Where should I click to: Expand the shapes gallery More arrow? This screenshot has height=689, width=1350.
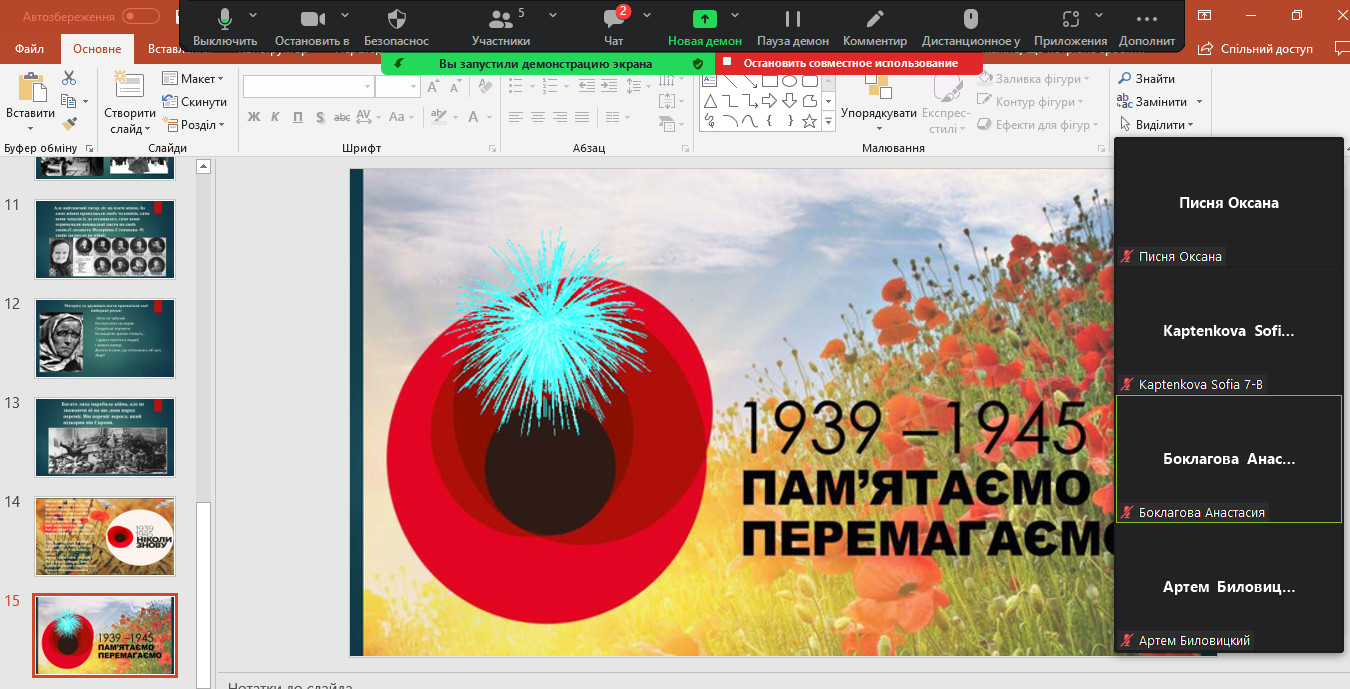coord(828,122)
